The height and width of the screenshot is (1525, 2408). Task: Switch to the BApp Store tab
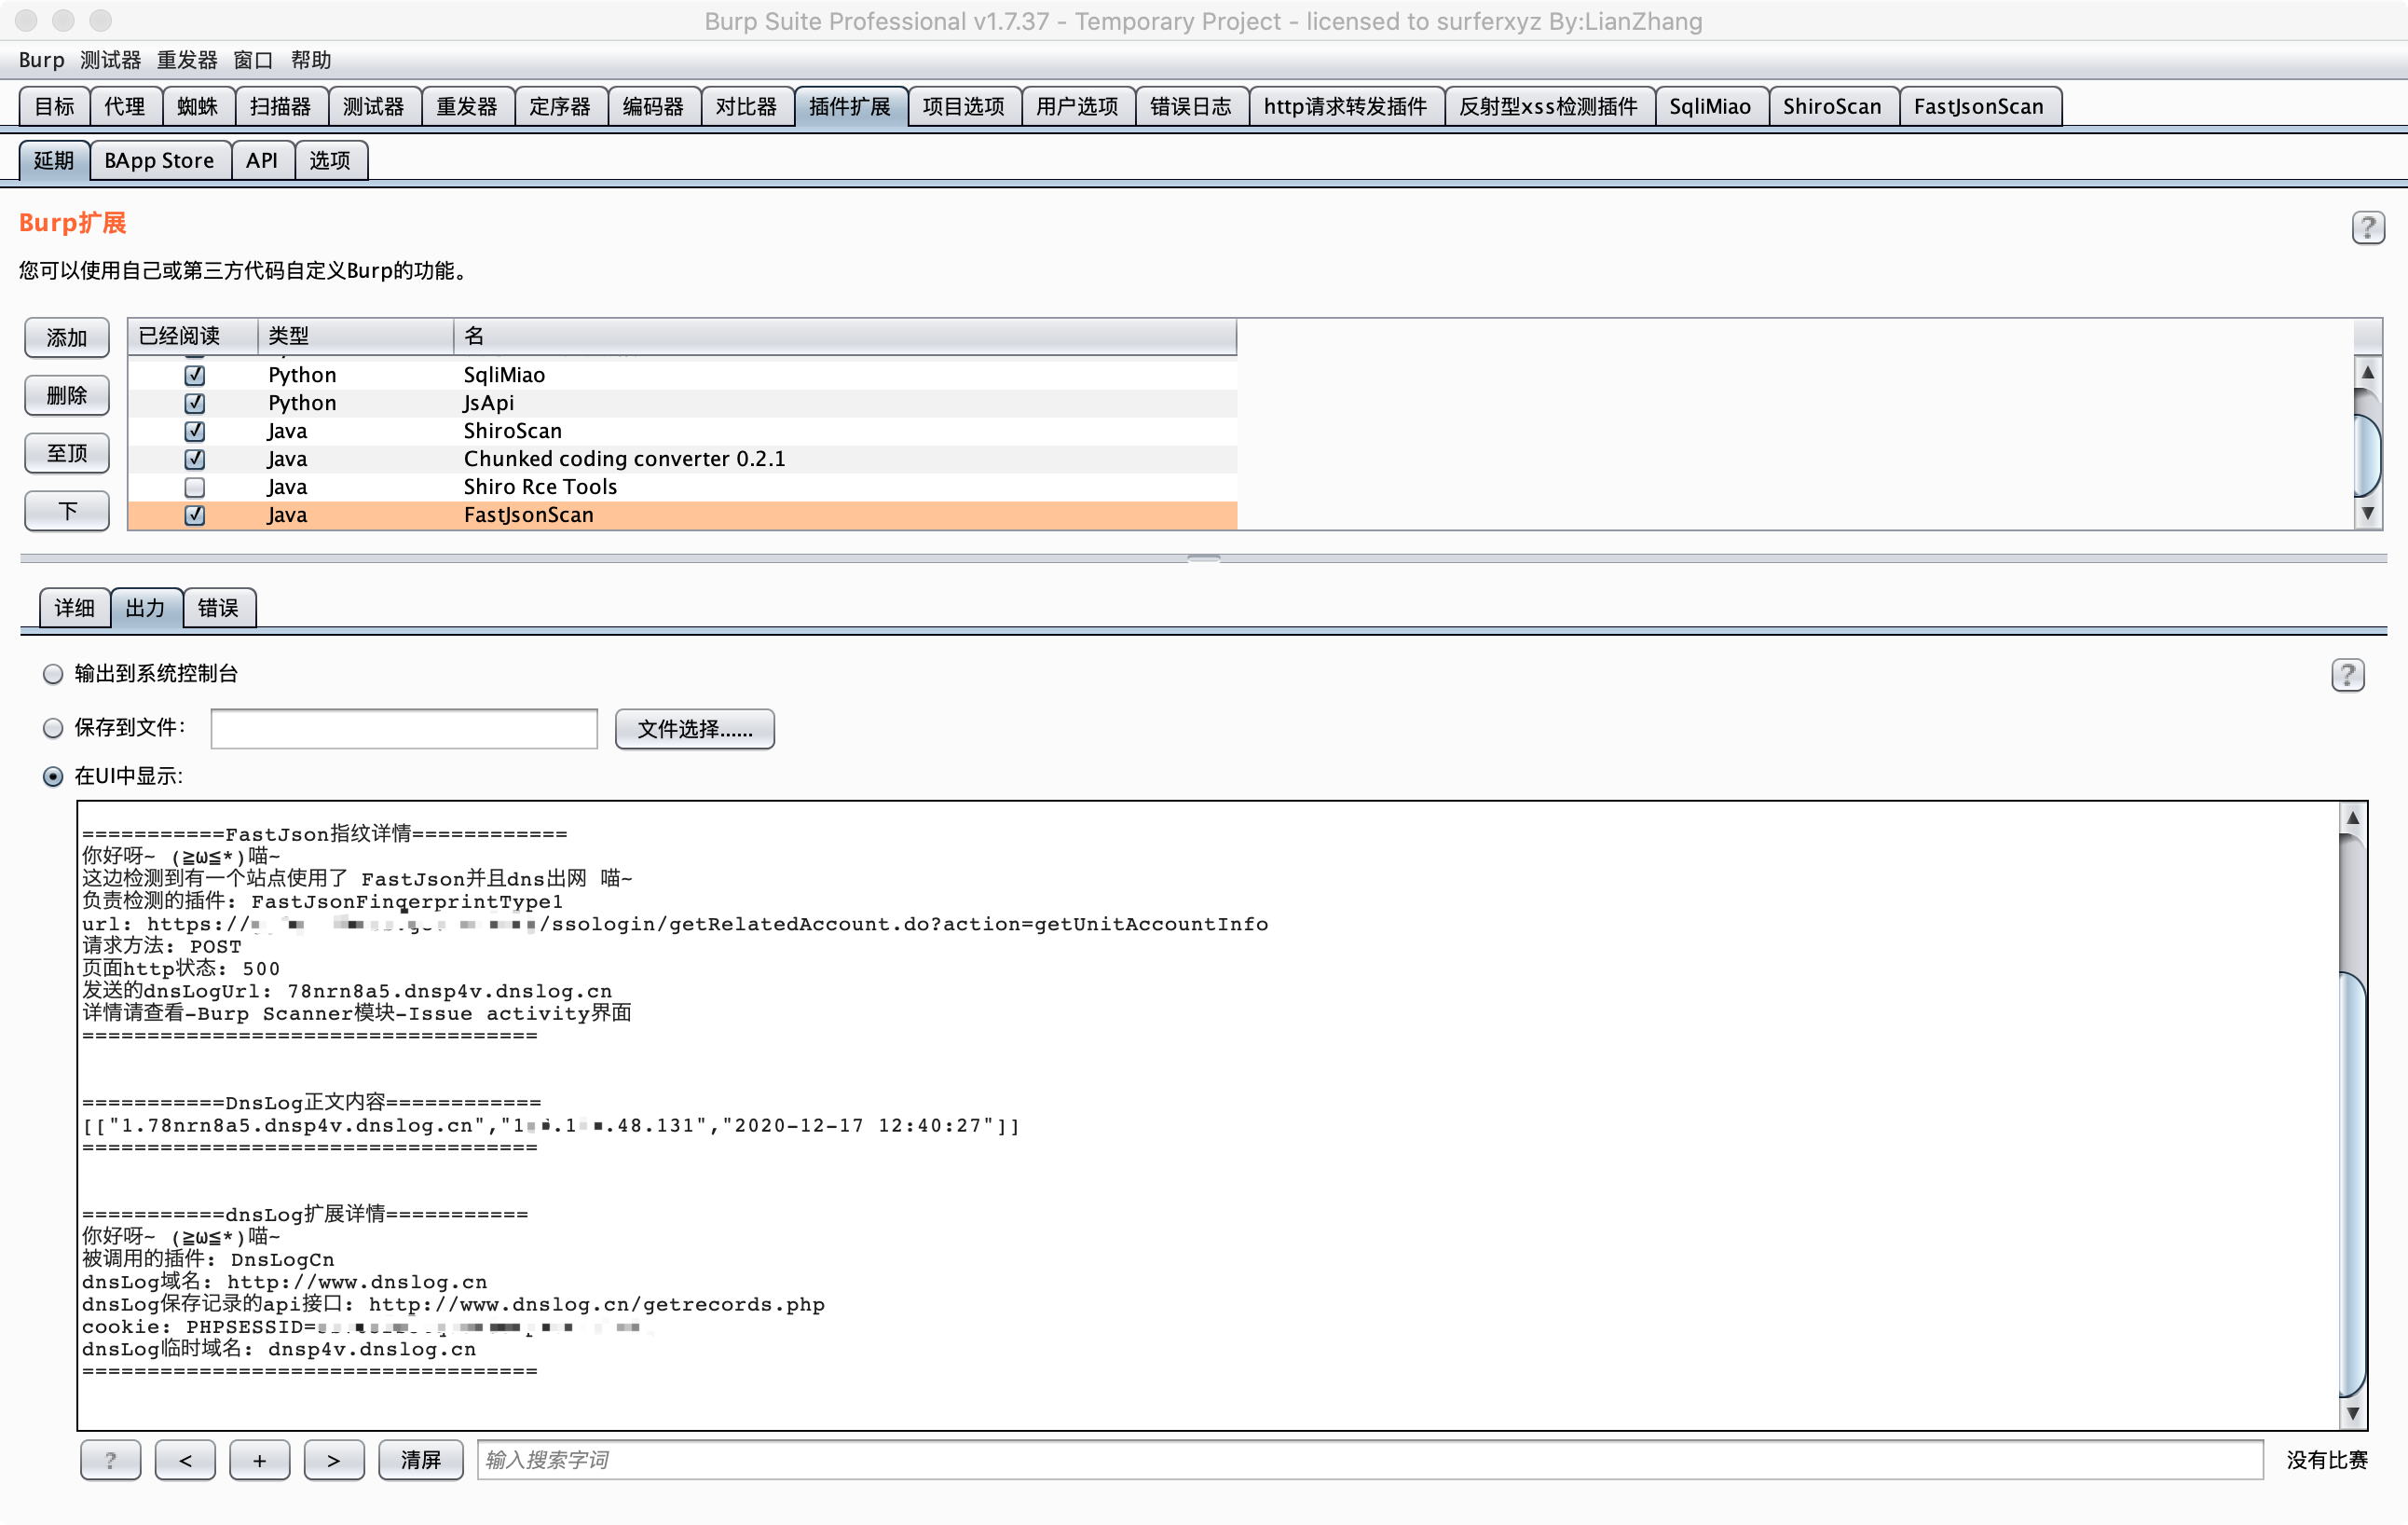pos(159,160)
